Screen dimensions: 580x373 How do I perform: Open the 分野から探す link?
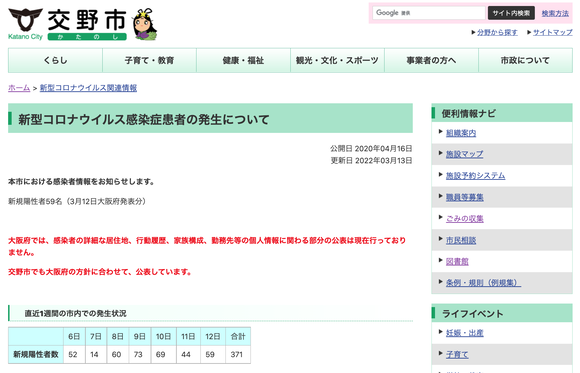(x=497, y=32)
